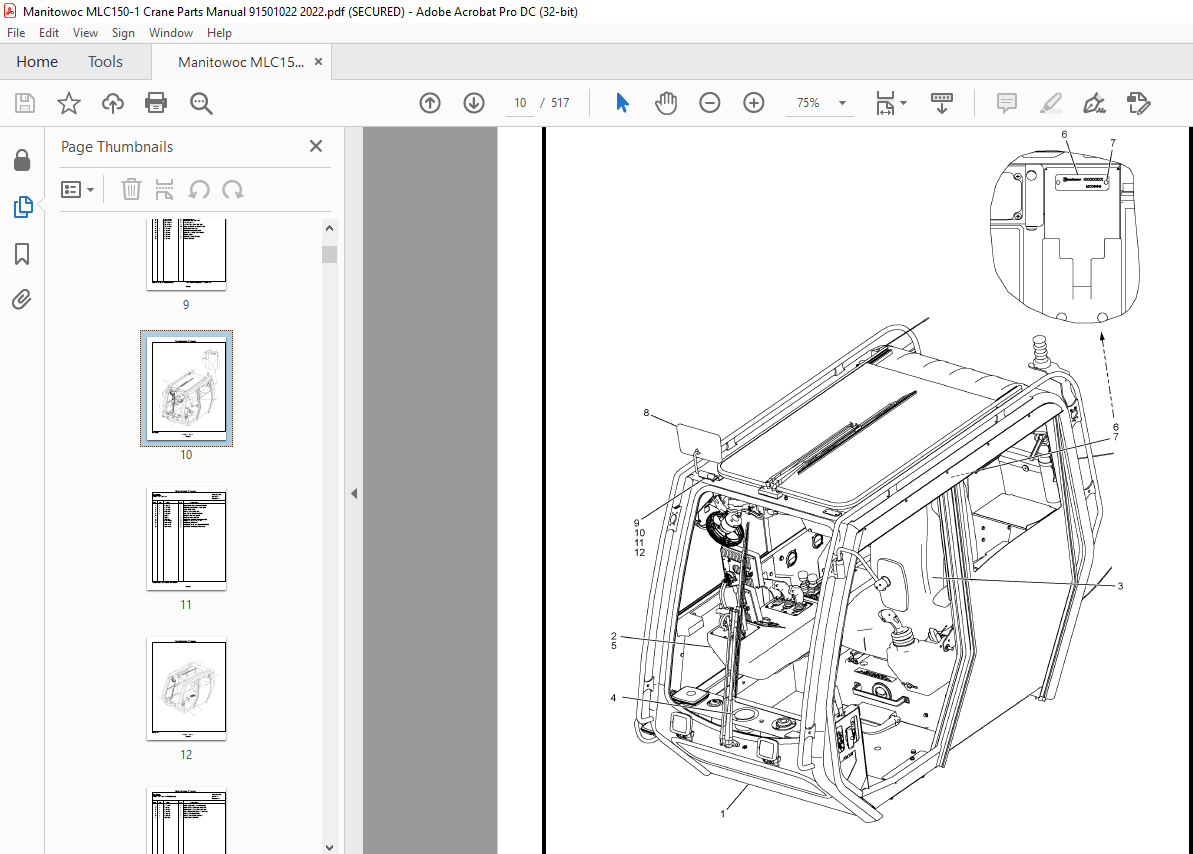Select the page 12 thumbnail

[186, 689]
